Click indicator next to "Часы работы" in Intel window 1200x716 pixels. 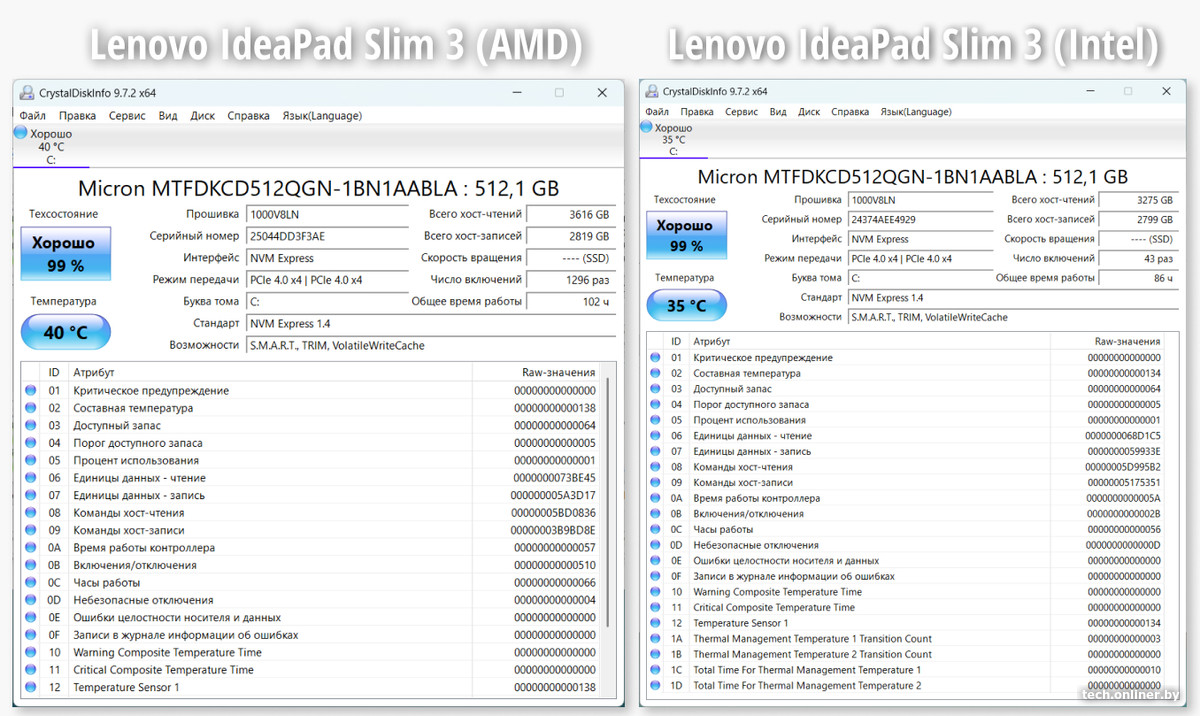point(656,529)
